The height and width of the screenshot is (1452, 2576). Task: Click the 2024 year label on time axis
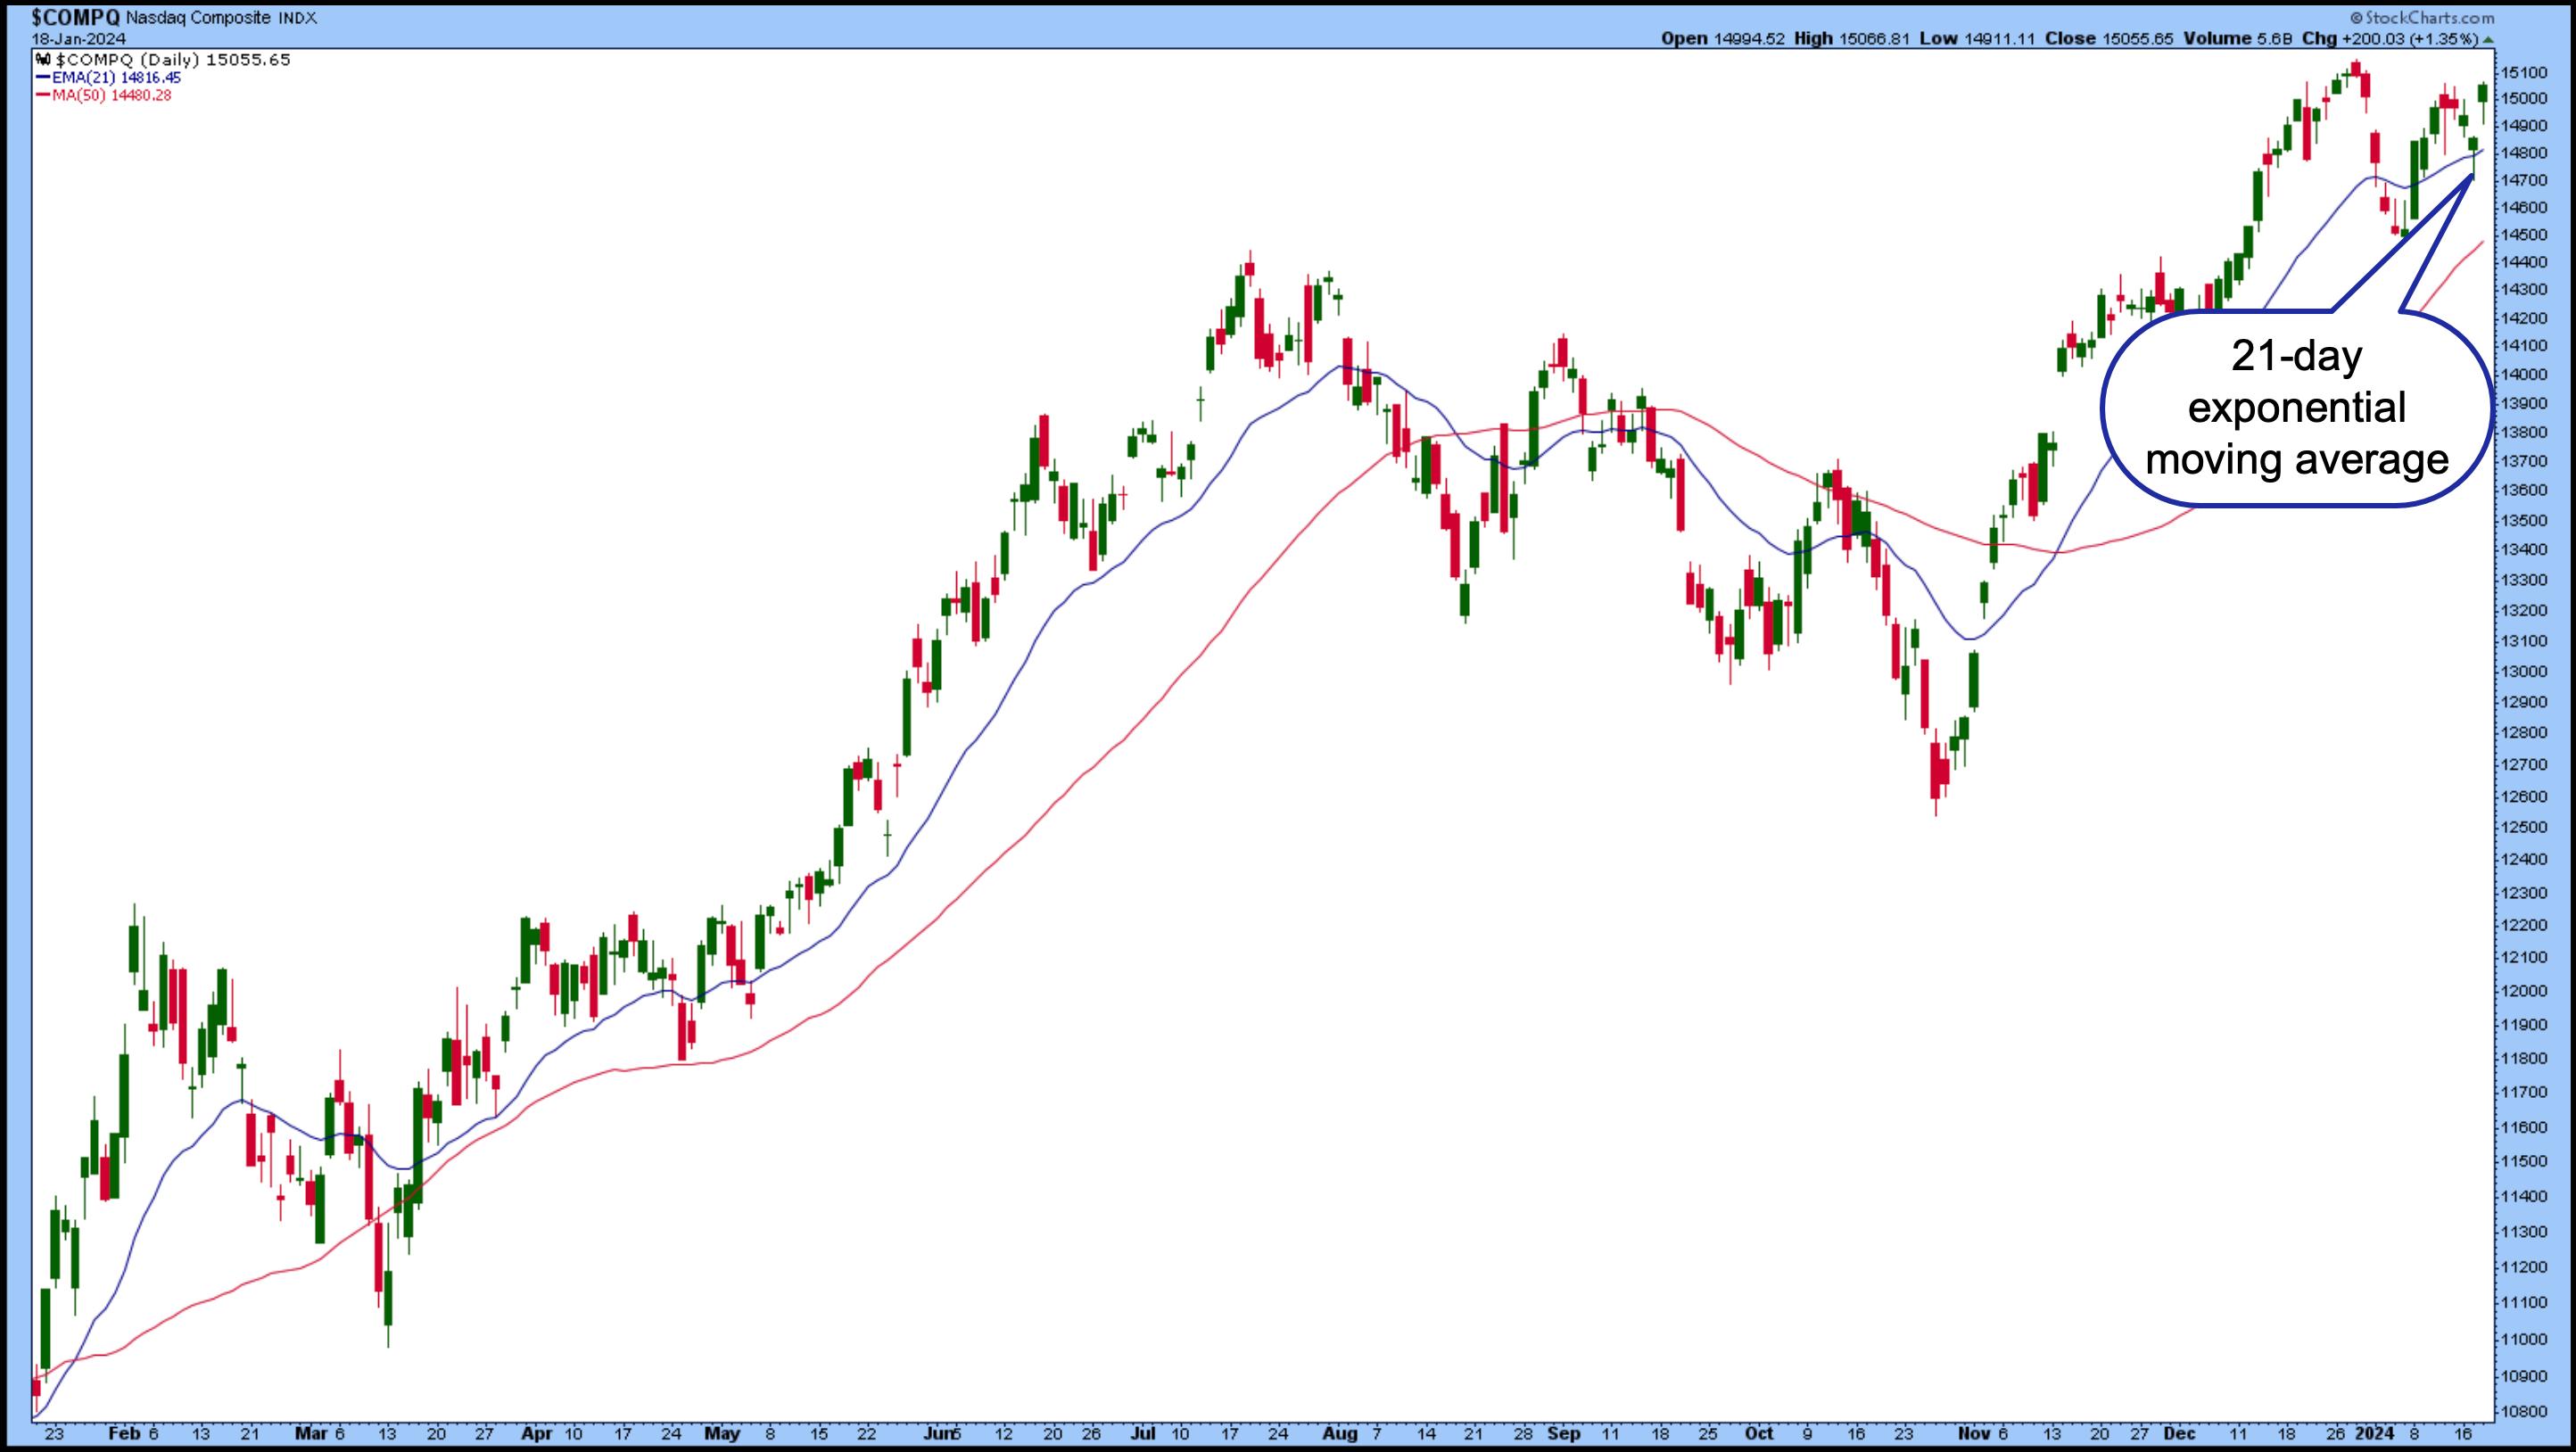click(2375, 1433)
